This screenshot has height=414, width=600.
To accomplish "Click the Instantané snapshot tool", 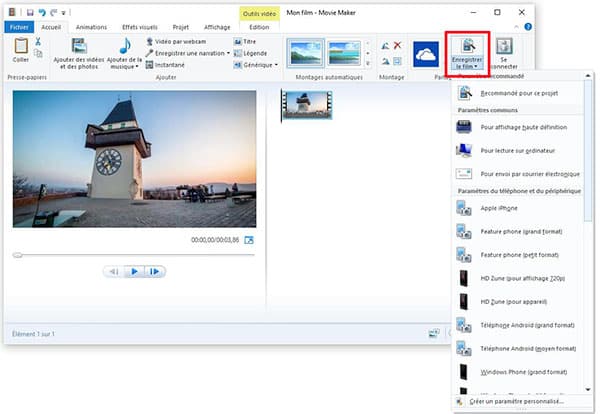I will coord(165,65).
